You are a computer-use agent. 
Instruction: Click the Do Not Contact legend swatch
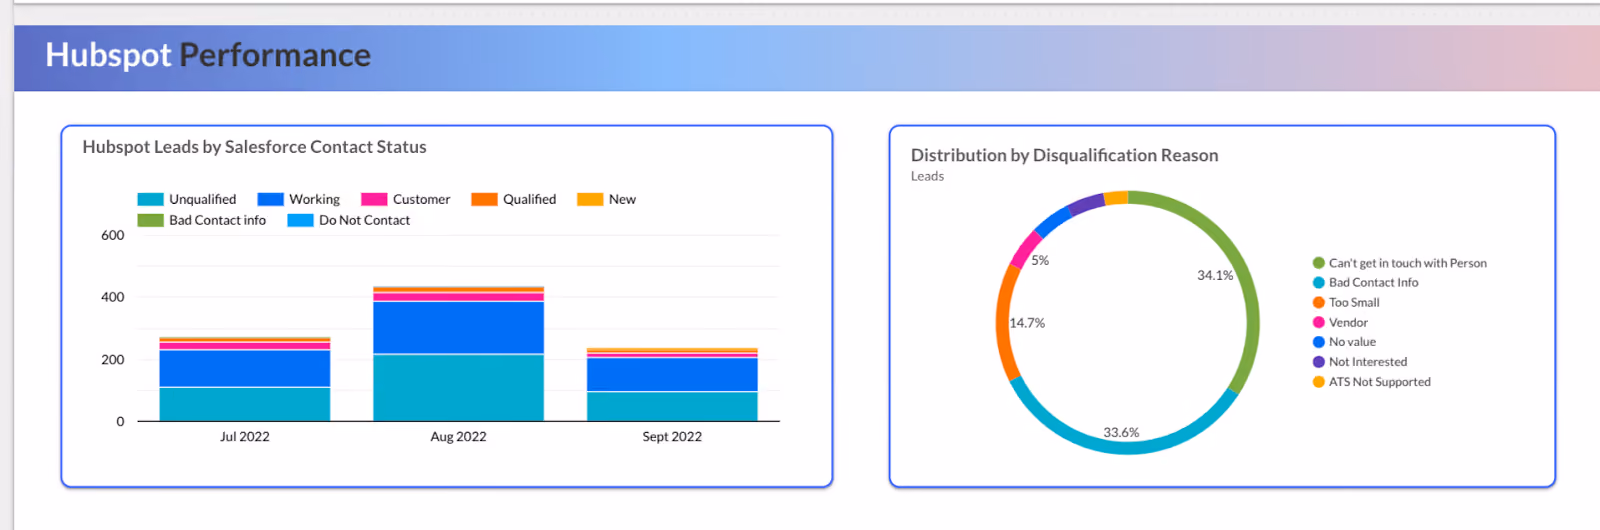pyautogui.click(x=300, y=220)
